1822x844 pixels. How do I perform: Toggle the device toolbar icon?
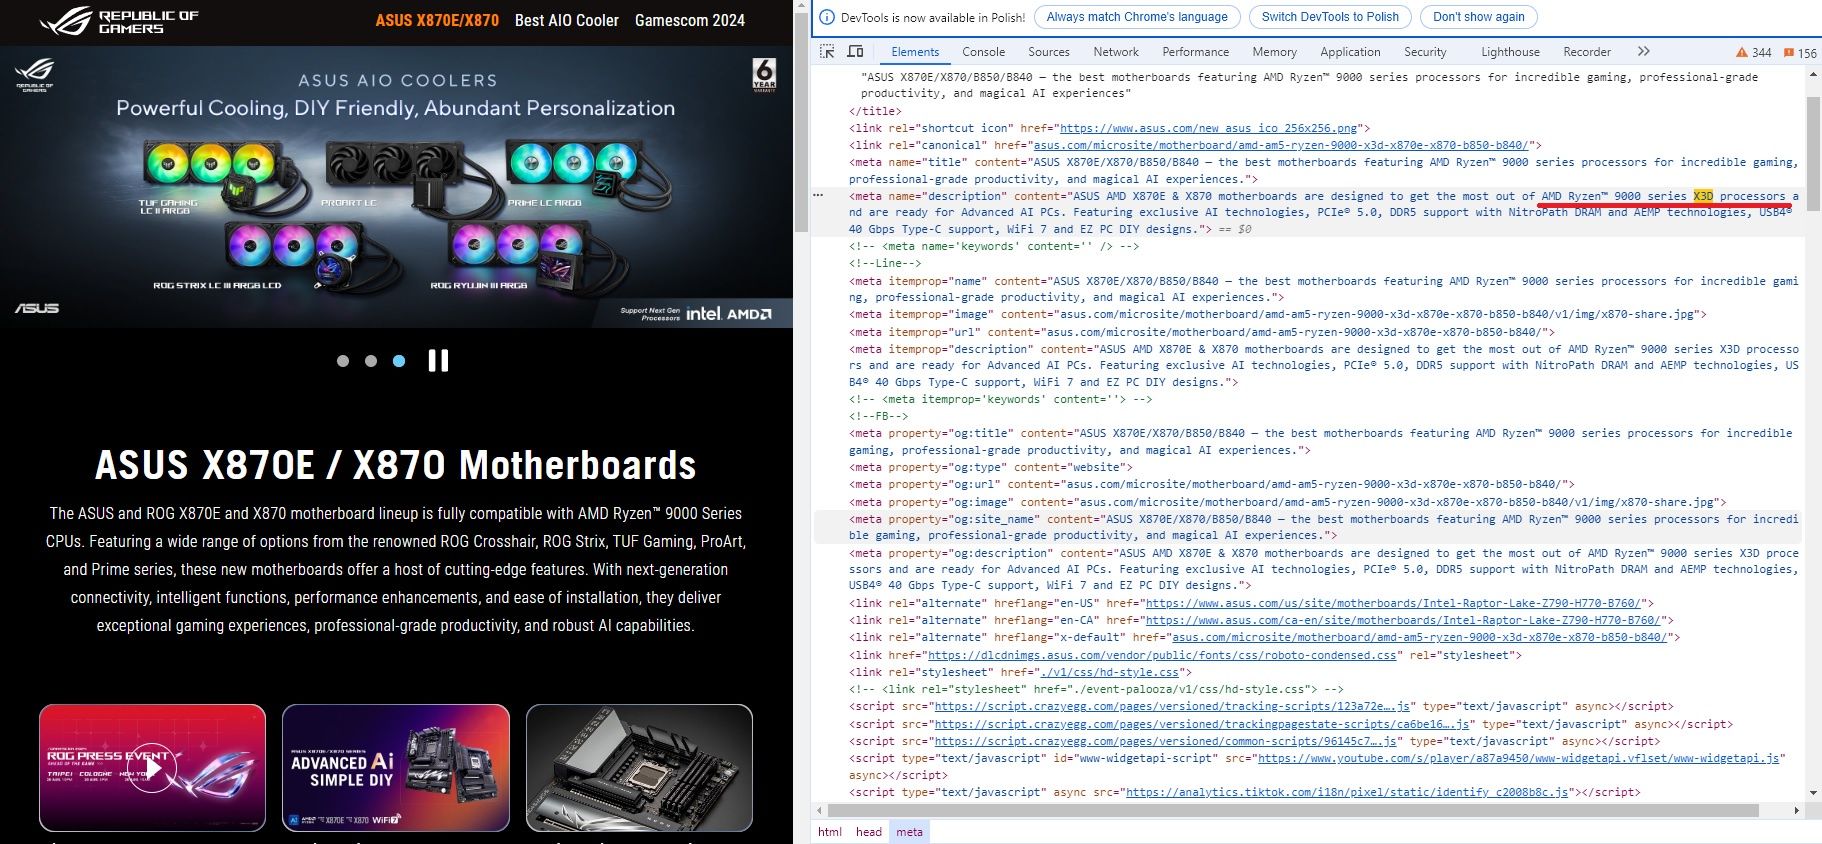855,52
